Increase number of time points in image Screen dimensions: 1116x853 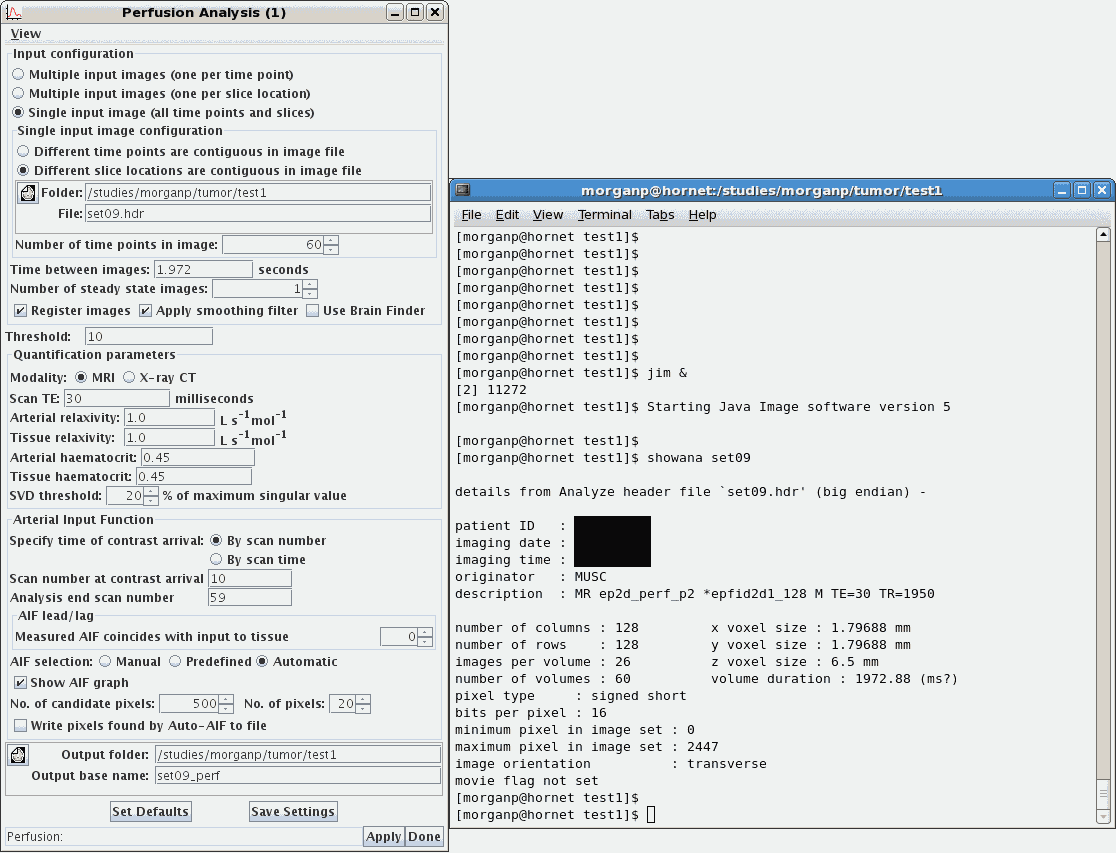click(x=331, y=240)
